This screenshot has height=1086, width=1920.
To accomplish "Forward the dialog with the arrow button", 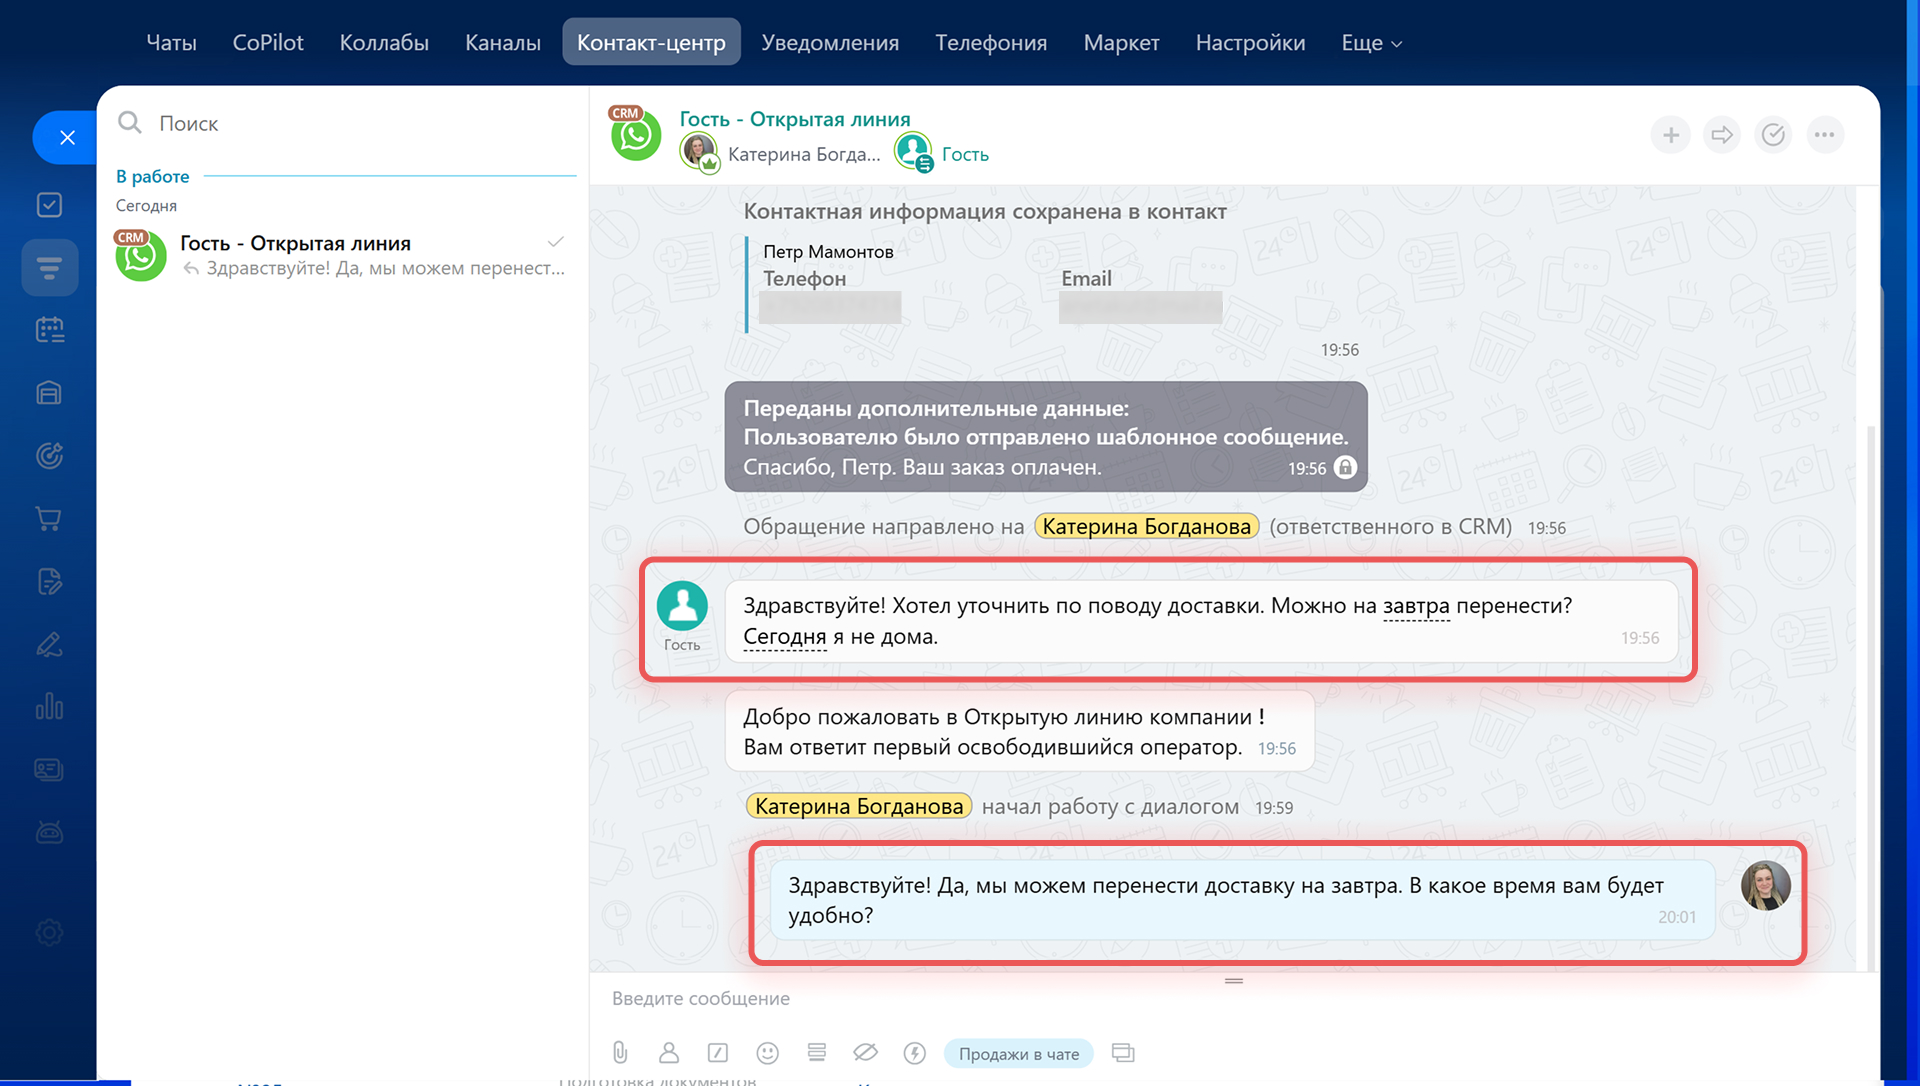I will [x=1721, y=134].
